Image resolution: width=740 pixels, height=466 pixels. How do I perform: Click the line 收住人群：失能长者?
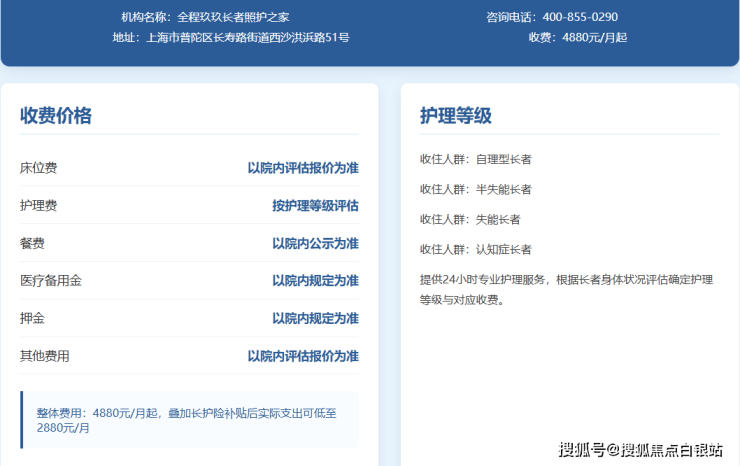pyautogui.click(x=470, y=220)
